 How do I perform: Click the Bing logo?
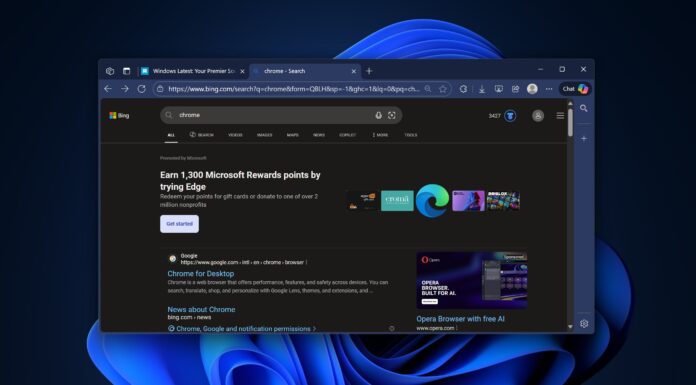tap(119, 115)
